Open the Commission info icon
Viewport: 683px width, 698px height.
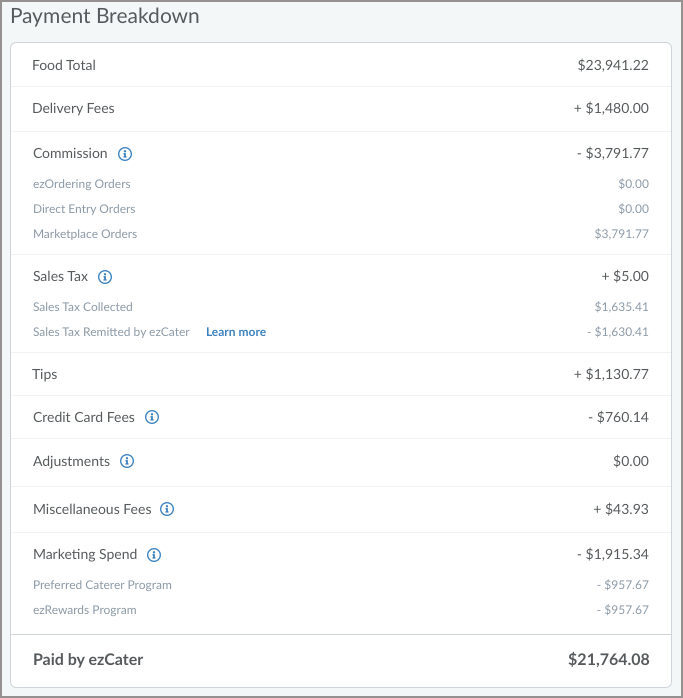(x=125, y=154)
